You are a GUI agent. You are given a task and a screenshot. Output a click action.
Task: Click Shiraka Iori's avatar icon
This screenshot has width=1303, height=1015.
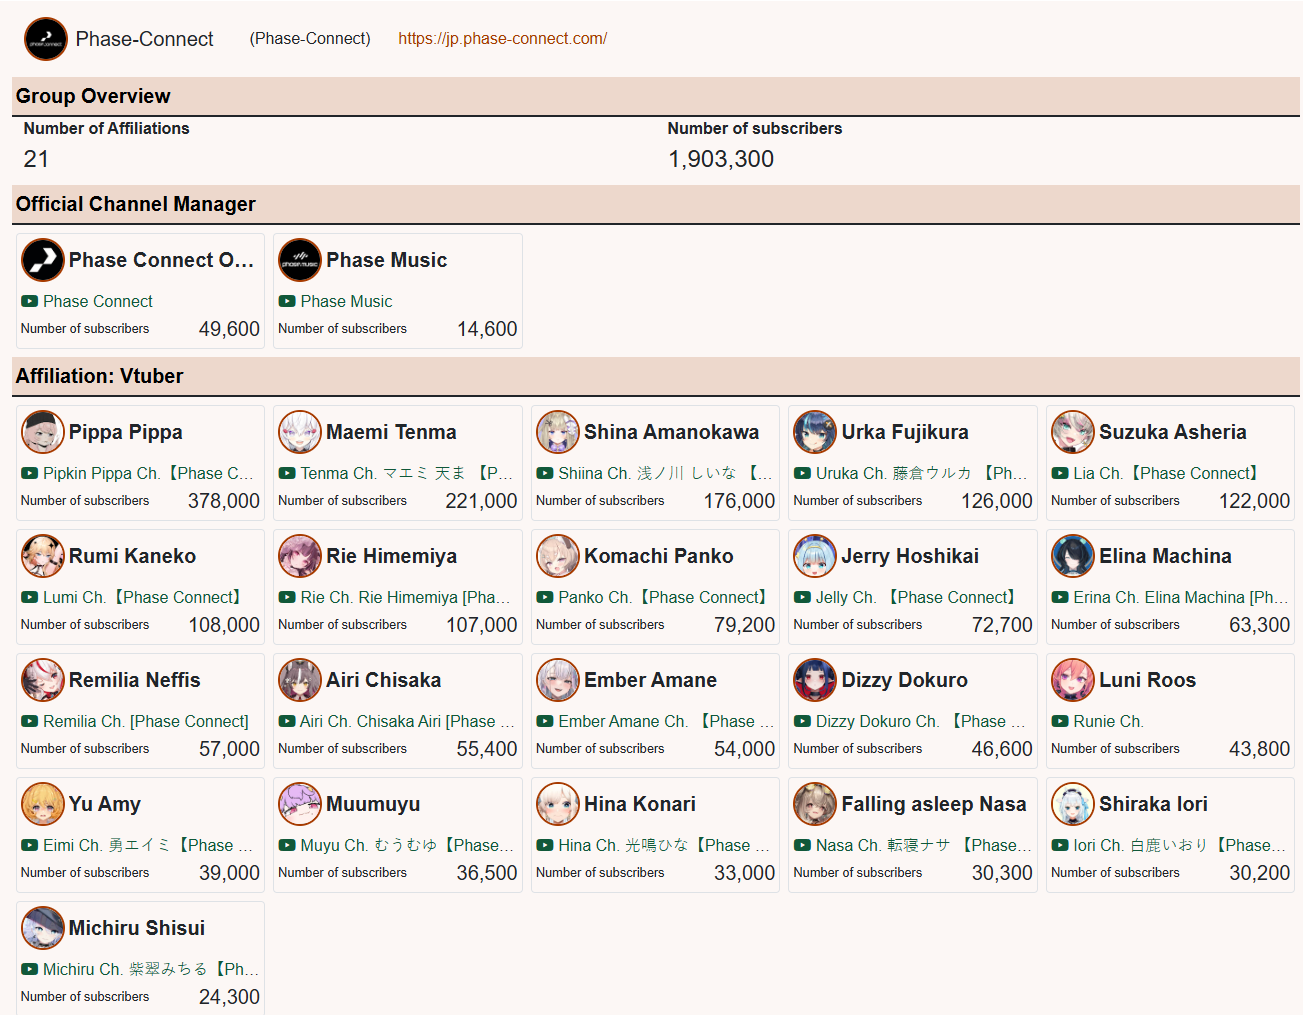(1073, 804)
